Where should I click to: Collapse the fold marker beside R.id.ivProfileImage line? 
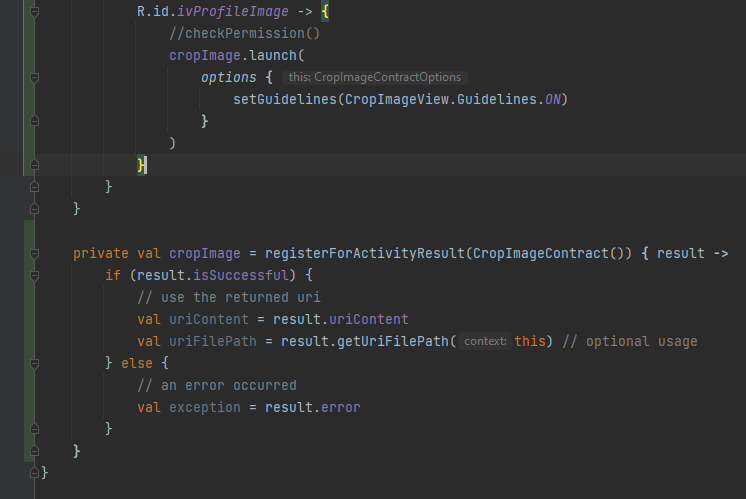[34, 12]
